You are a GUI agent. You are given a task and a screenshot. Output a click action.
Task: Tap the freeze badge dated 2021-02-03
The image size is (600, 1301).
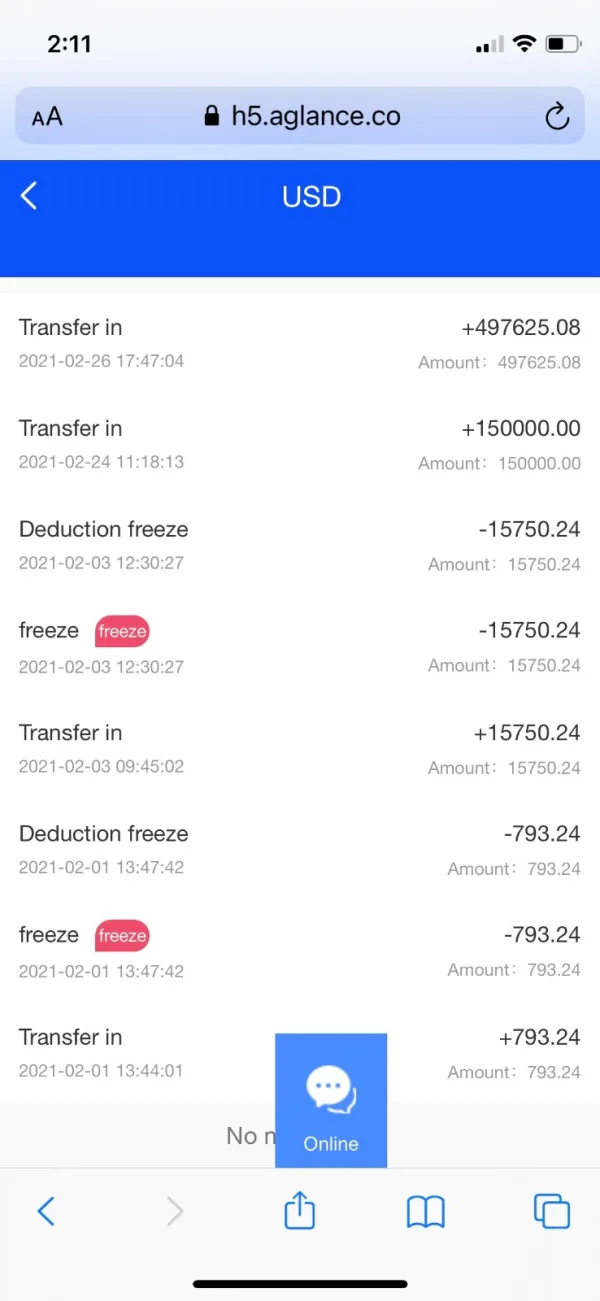click(x=122, y=631)
